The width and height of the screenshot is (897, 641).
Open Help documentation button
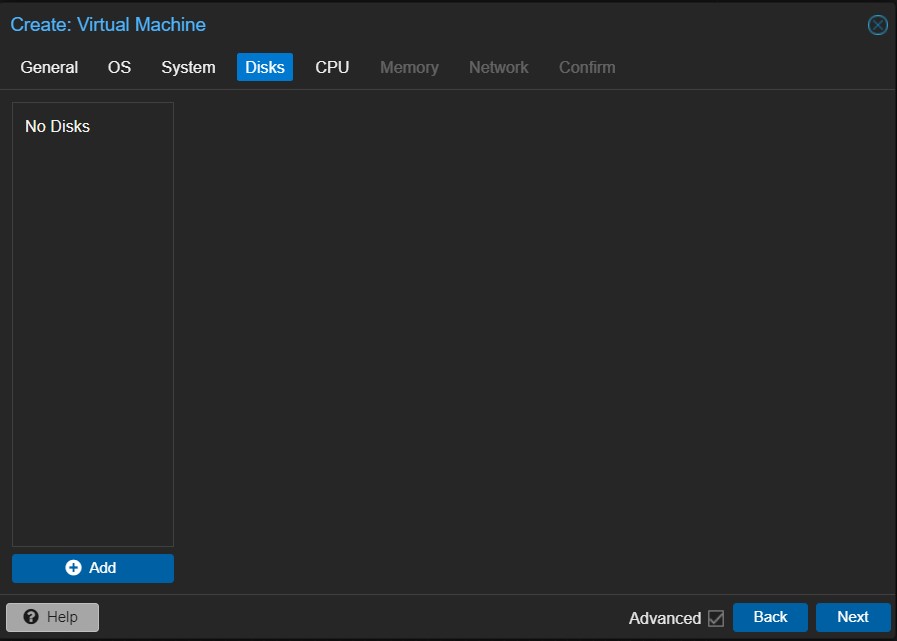[x=53, y=617]
